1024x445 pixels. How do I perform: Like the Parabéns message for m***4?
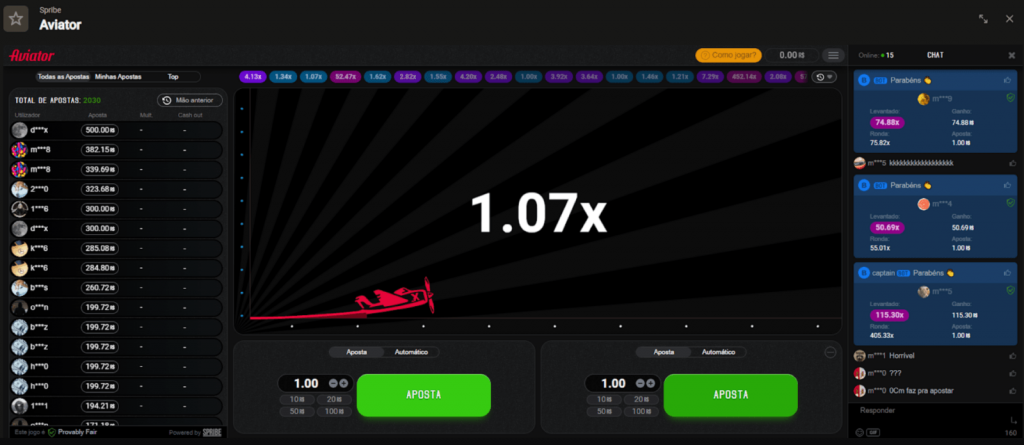[1006, 185]
